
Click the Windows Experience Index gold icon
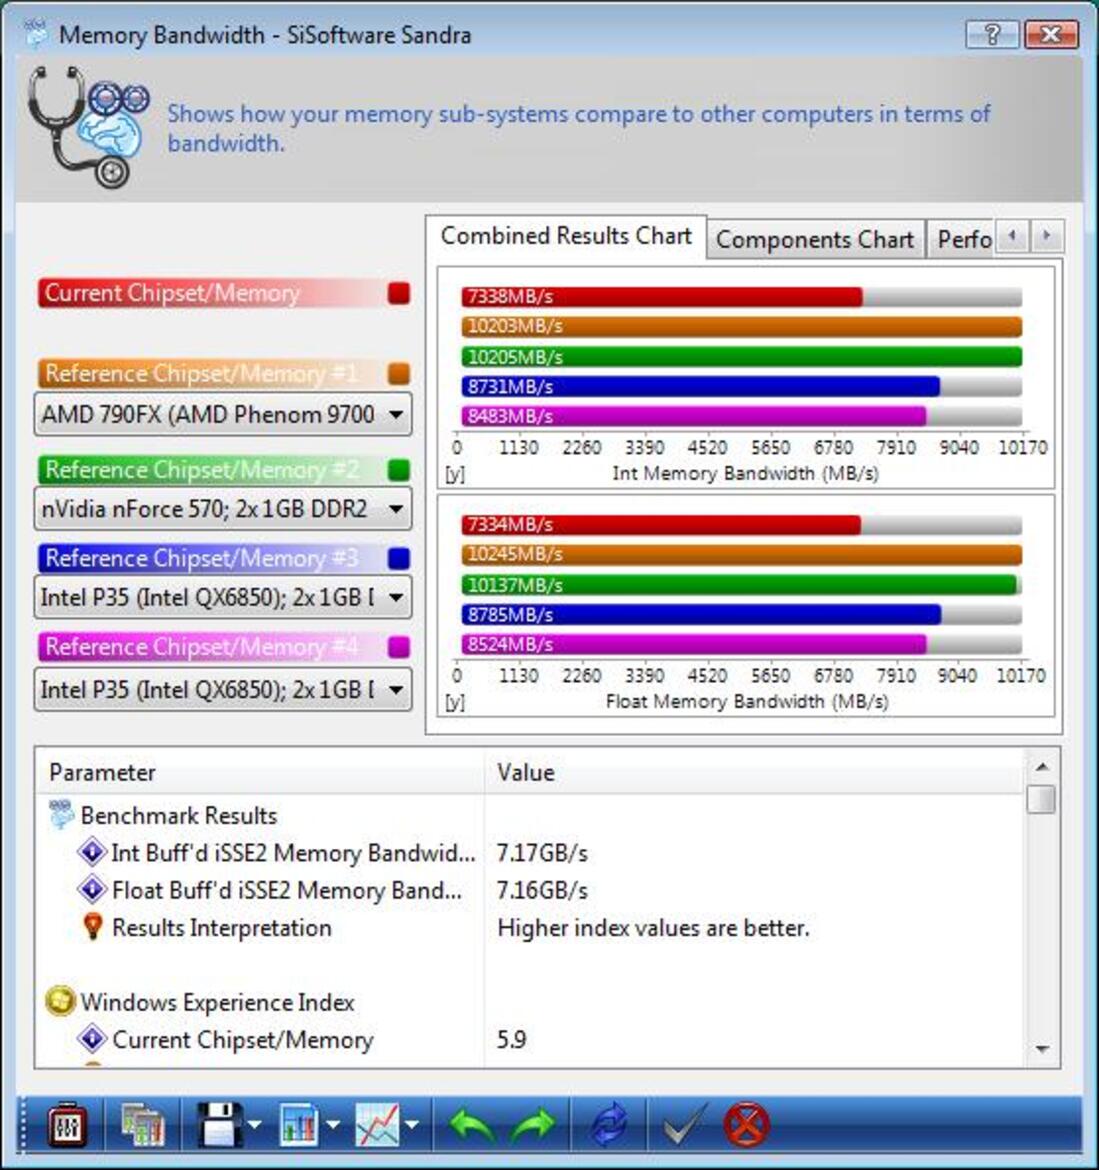(x=60, y=1001)
